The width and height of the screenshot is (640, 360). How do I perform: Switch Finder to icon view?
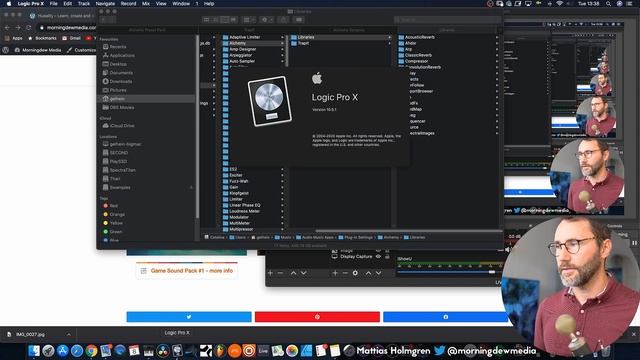coord(207,20)
